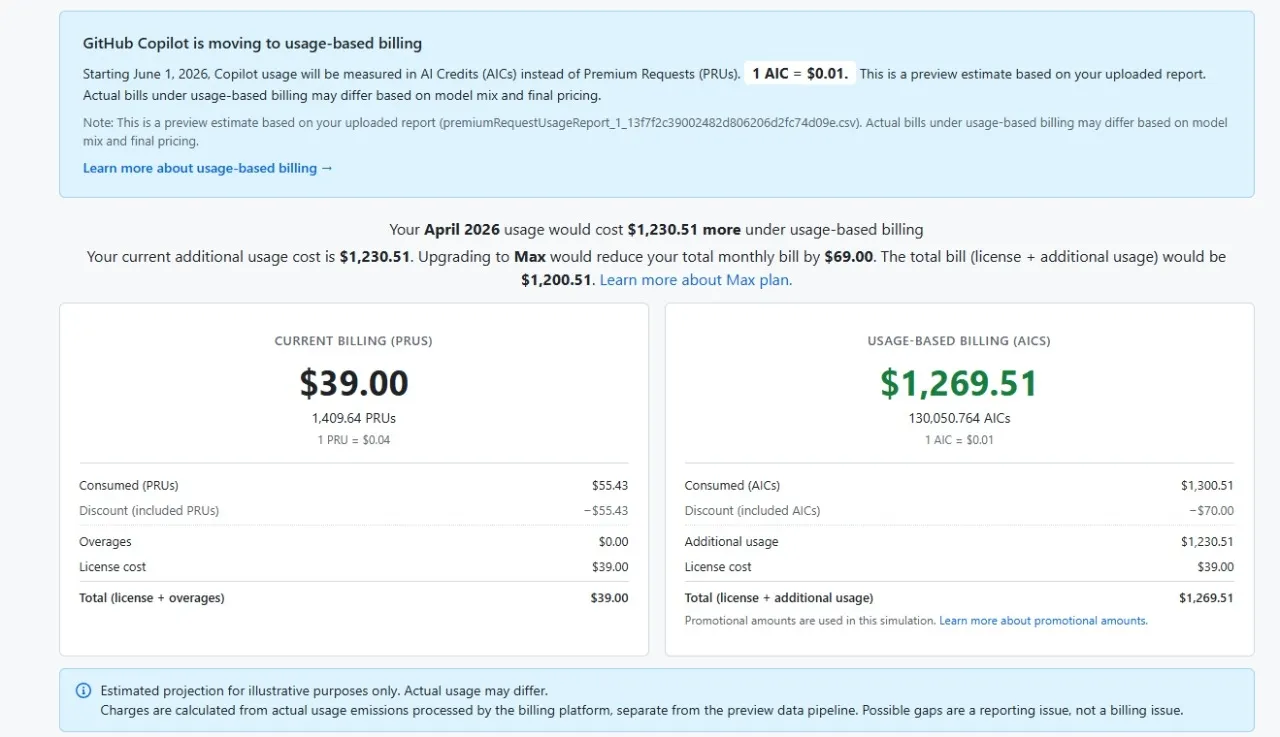
Task: Click the '1,409.64 PRUs' count
Action: 354,418
